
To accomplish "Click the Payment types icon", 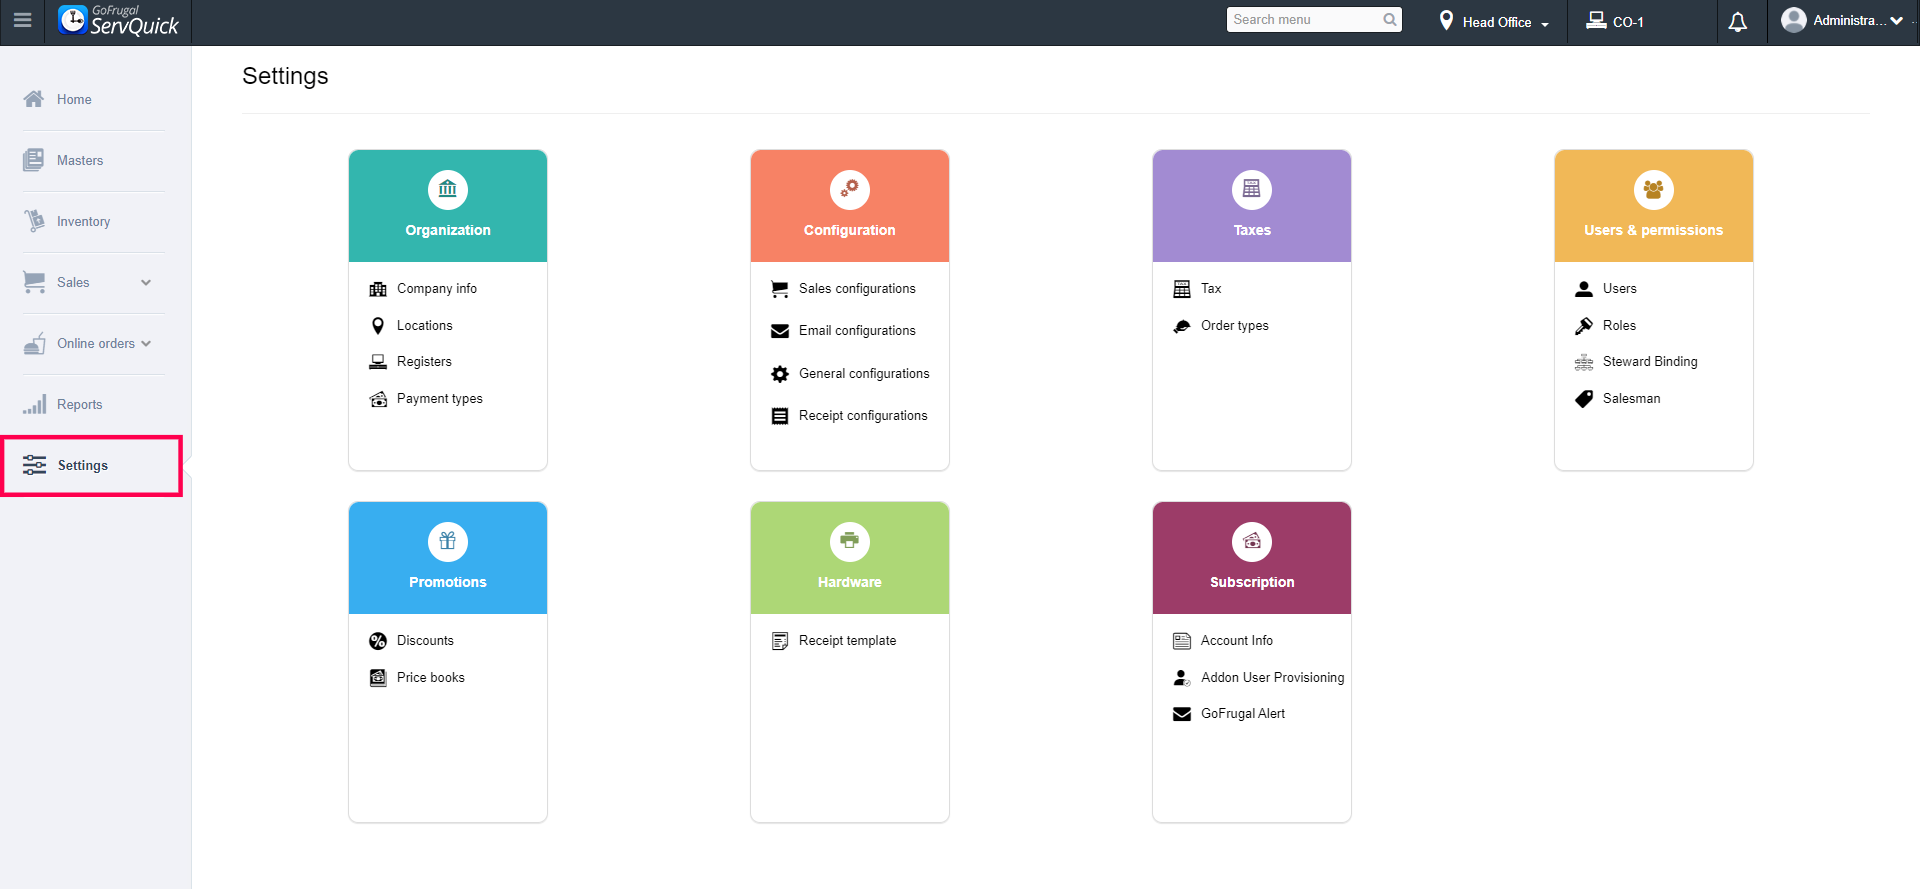I will 378,399.
